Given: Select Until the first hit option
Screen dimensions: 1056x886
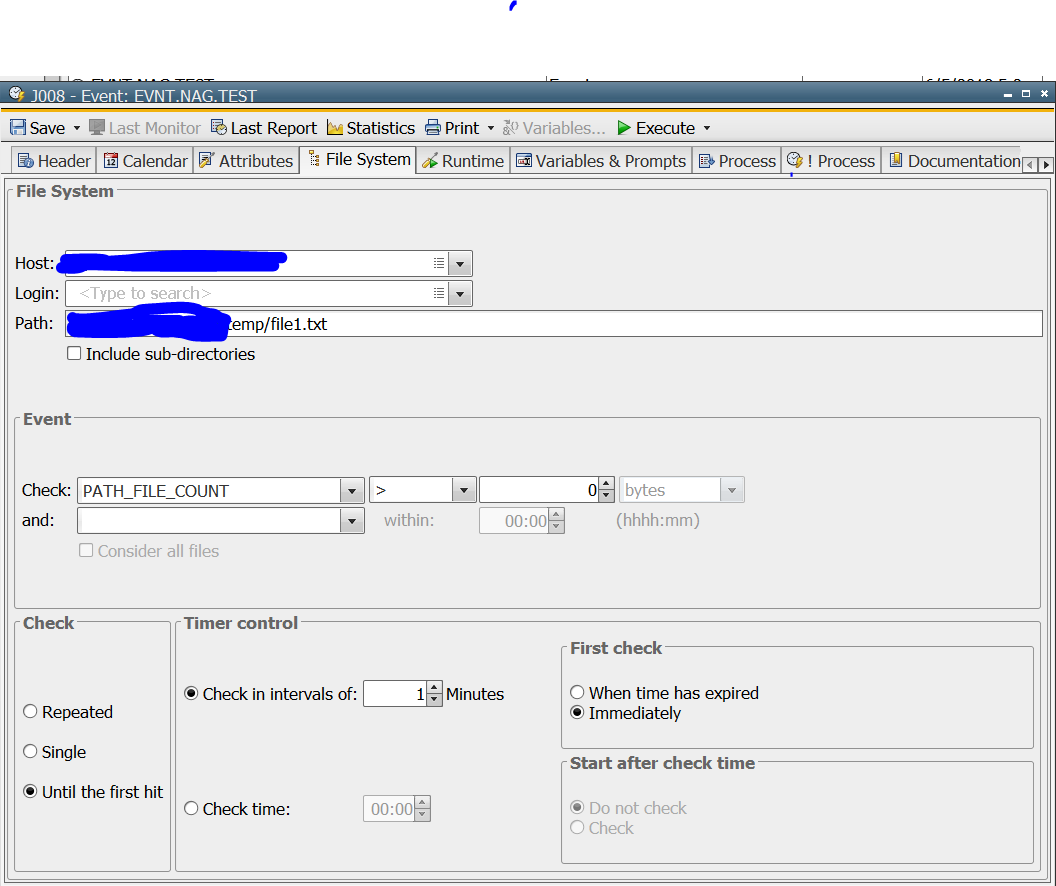Looking at the screenshot, I should (30, 791).
